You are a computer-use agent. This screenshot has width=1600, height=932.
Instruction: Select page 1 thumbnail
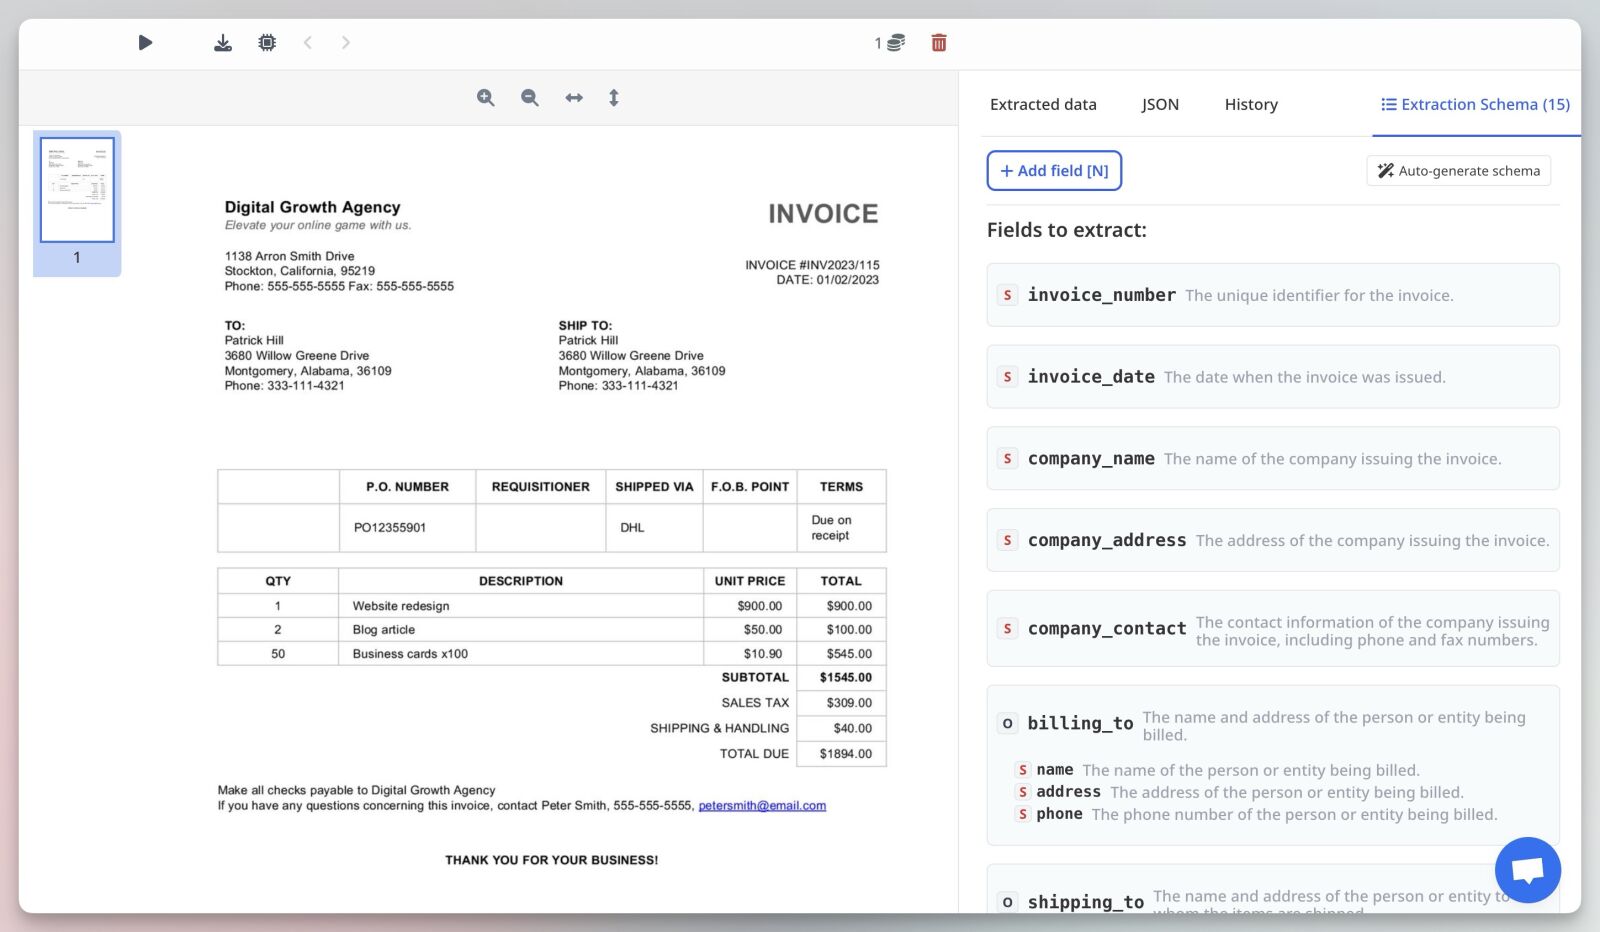point(77,190)
